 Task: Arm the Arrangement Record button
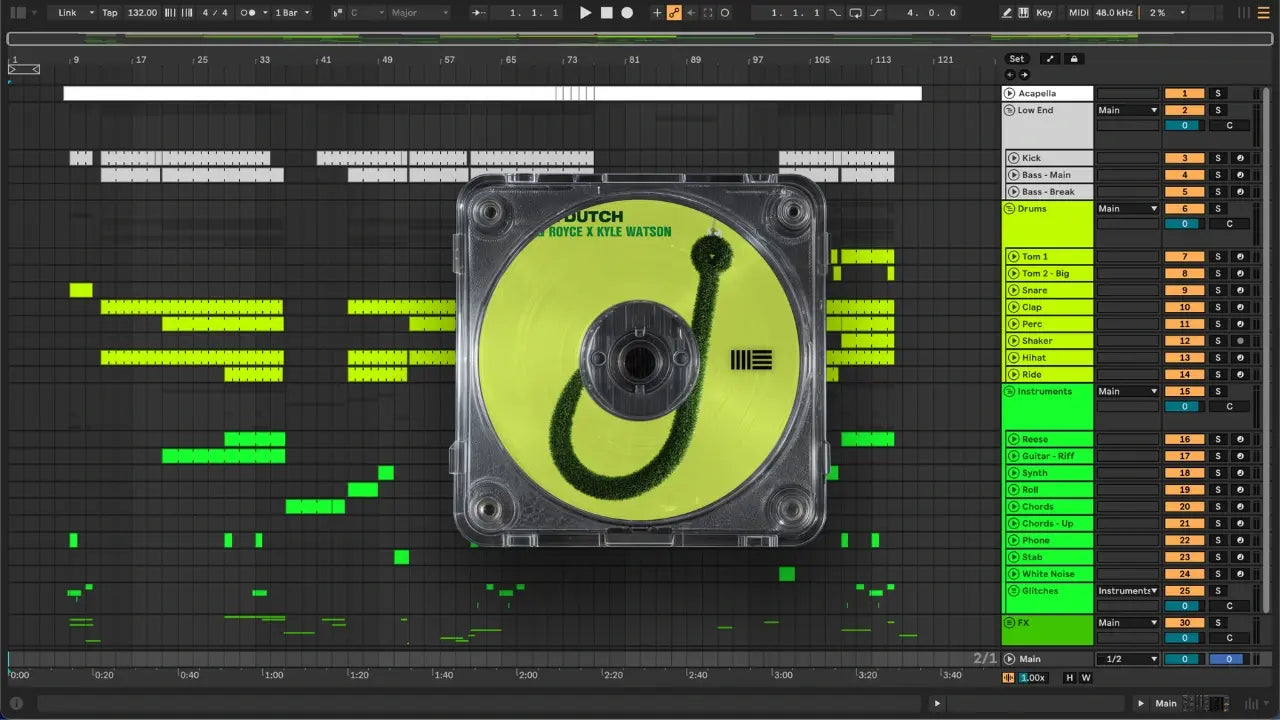point(627,13)
